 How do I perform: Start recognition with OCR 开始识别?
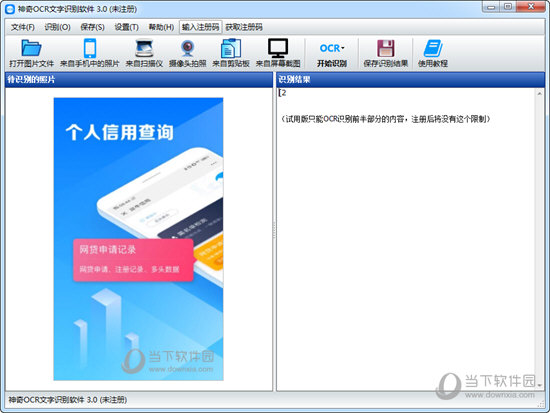pos(331,54)
